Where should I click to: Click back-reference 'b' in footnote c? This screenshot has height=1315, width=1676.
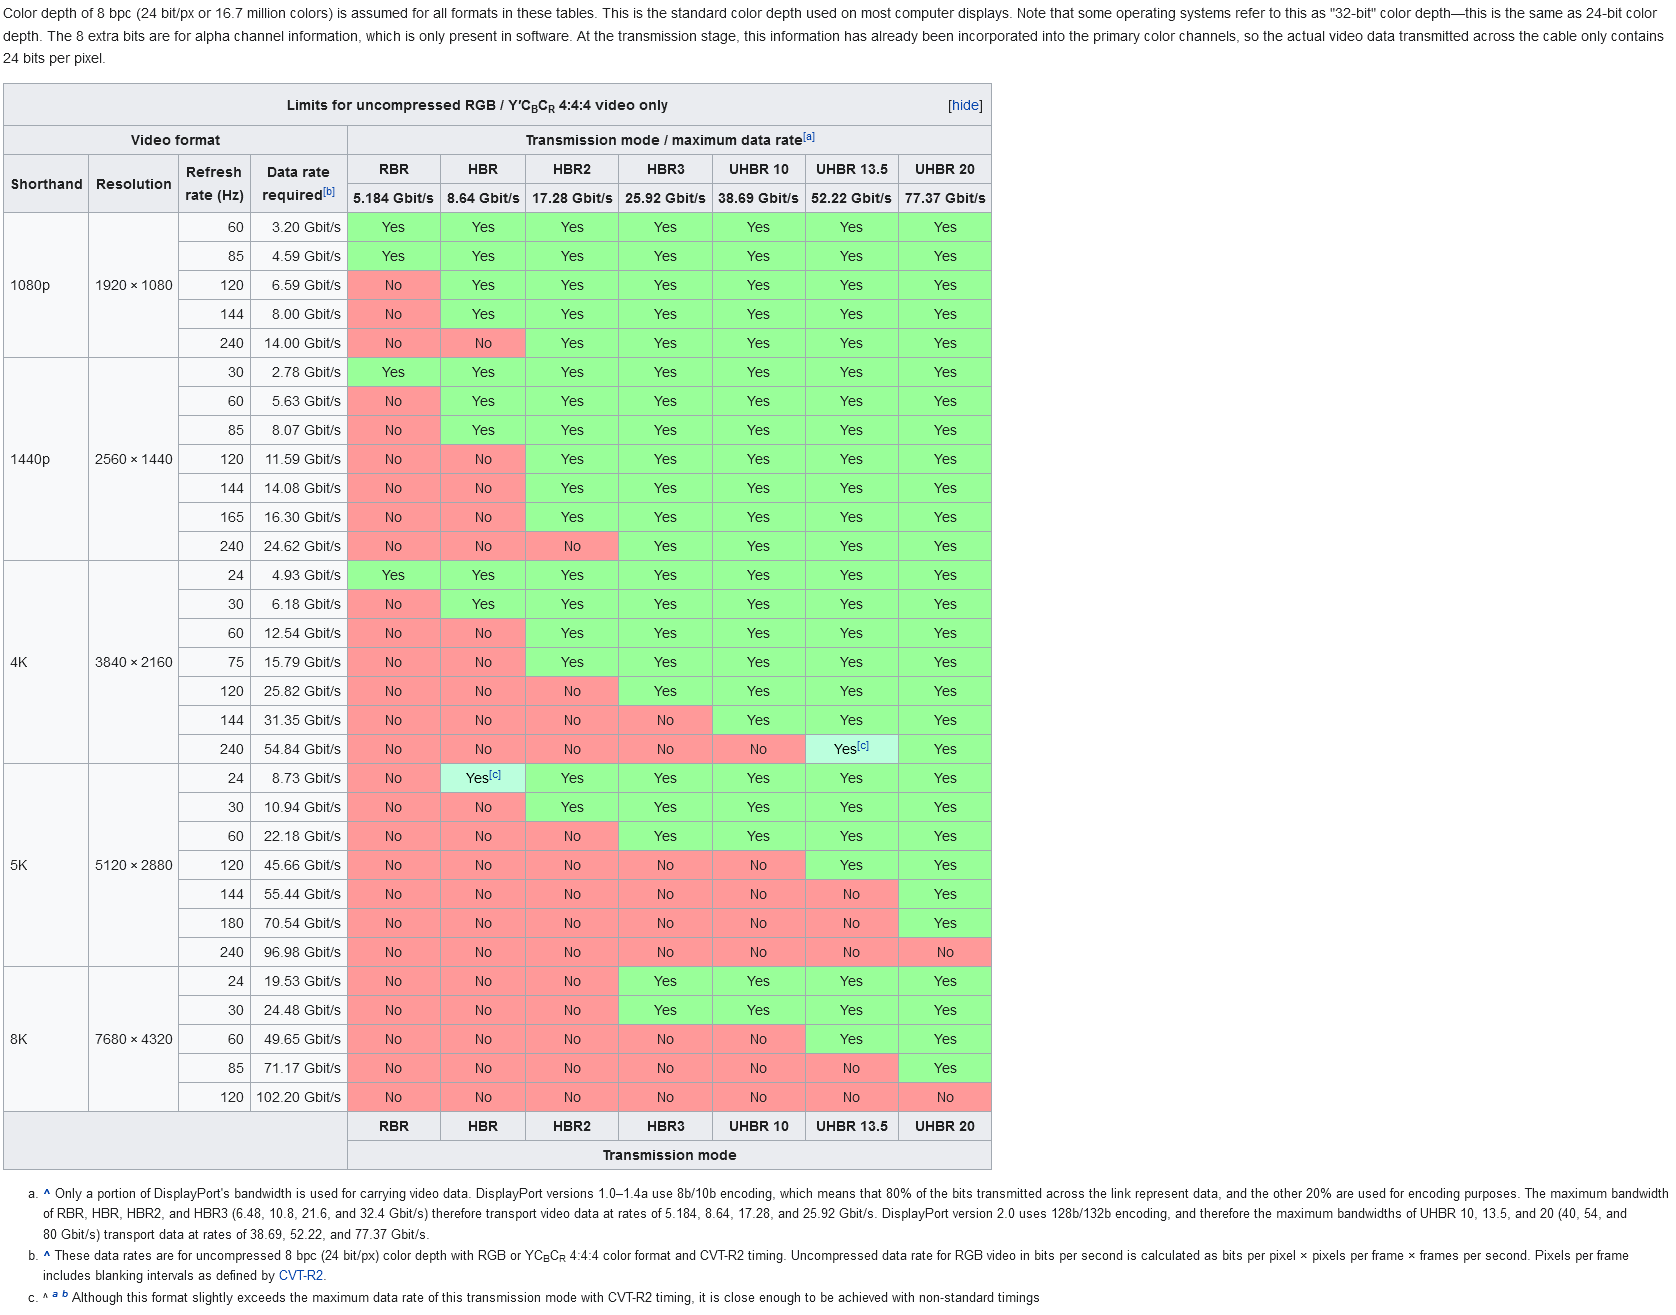tap(65, 1295)
